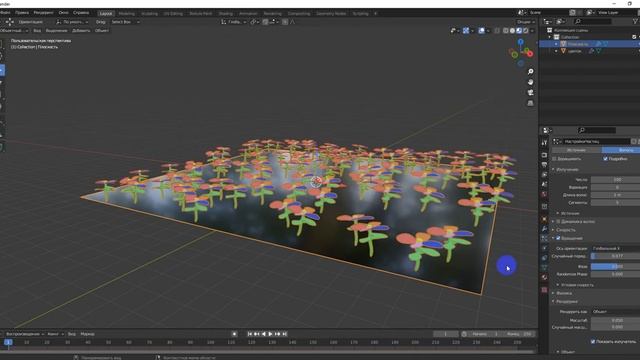Open the Object Data properties tab
Image resolution: width=640 pixels, height=360 pixels.
(544, 268)
